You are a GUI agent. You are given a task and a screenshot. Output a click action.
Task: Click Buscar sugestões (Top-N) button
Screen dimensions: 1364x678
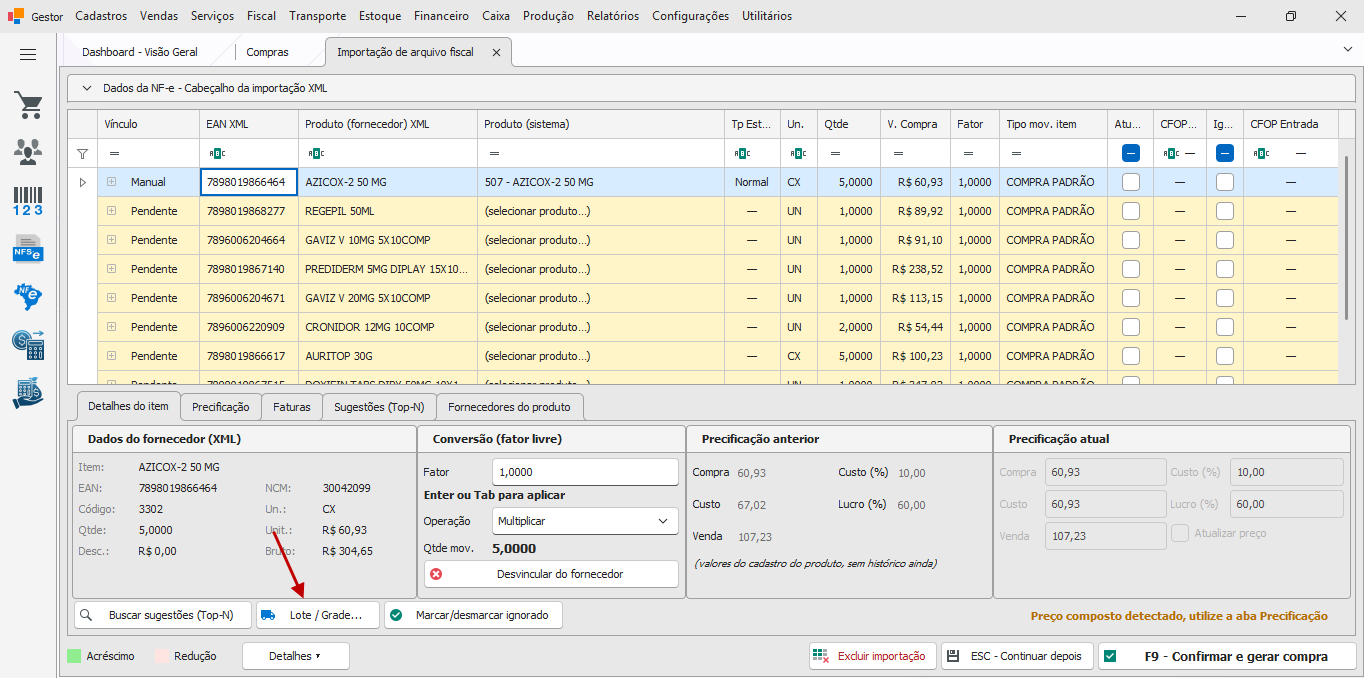[x=163, y=615]
